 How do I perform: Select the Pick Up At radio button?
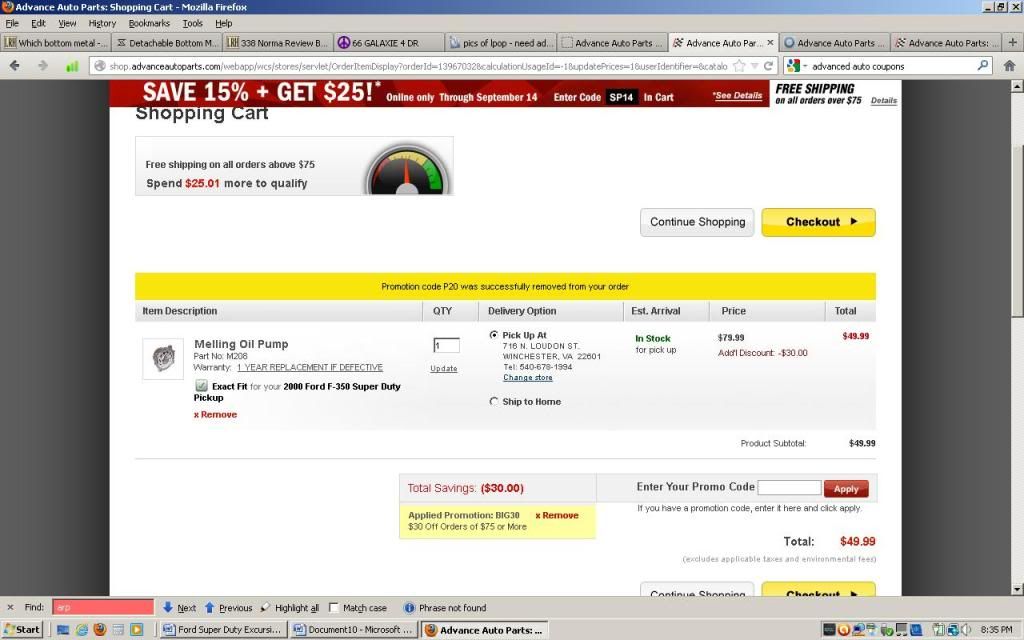click(494, 334)
